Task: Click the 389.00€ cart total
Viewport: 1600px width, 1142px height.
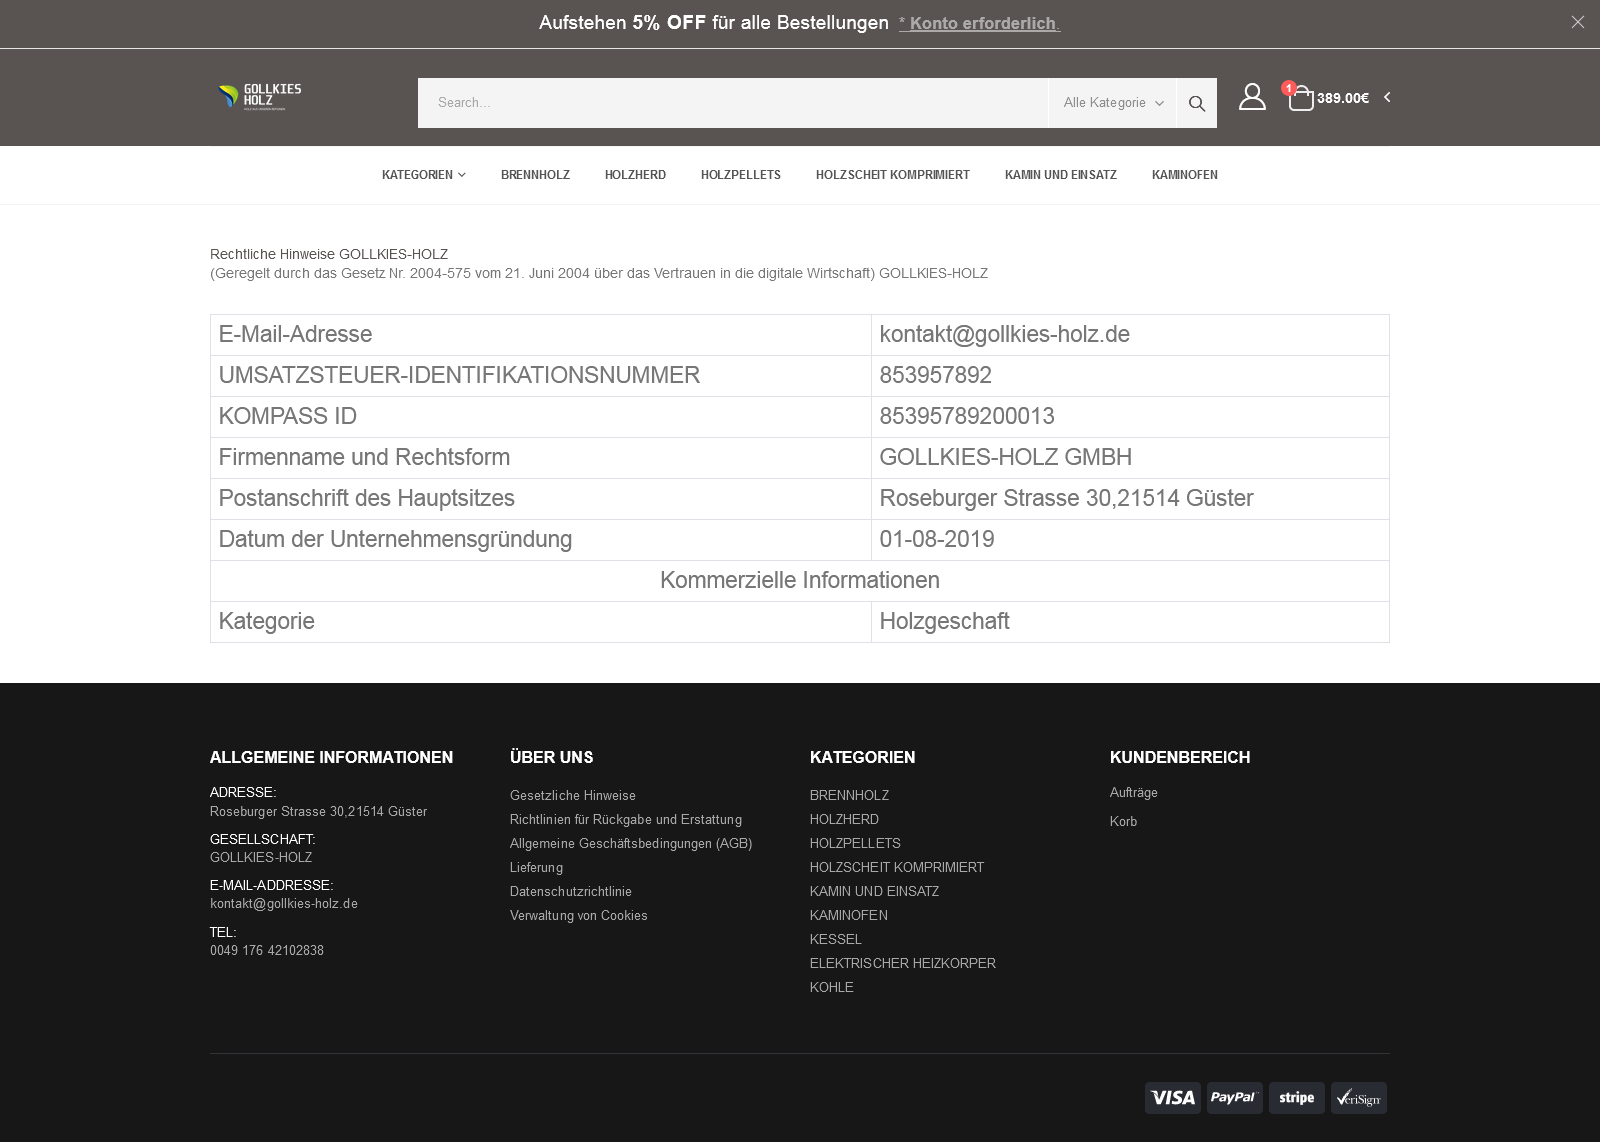Action: tap(1343, 98)
